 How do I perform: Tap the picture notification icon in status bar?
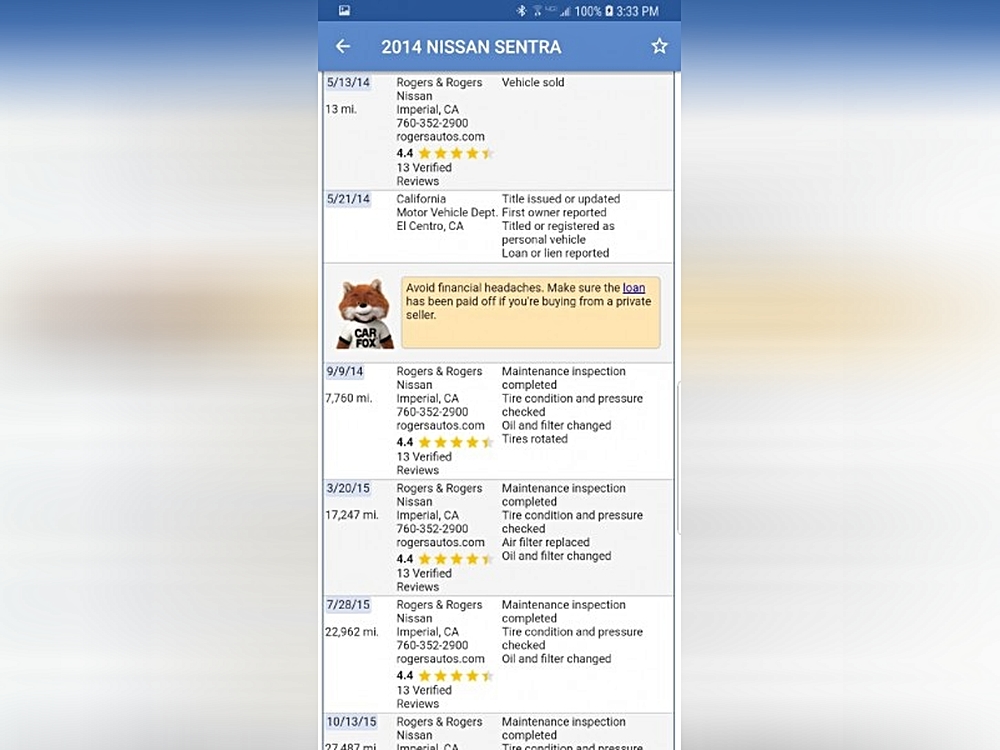(344, 10)
